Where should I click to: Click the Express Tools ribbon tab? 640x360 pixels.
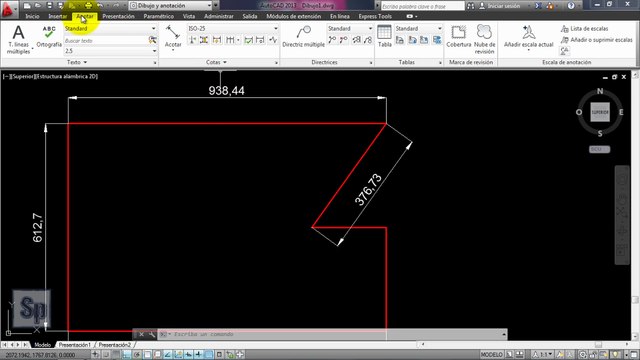(375, 16)
